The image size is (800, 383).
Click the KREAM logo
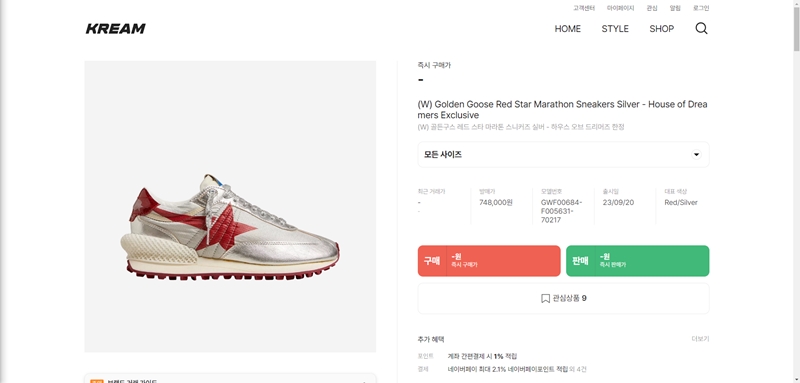[x=115, y=29]
